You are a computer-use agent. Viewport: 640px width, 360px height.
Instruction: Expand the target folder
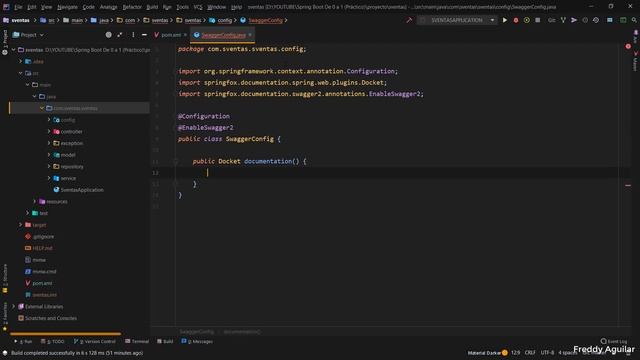(x=21, y=225)
